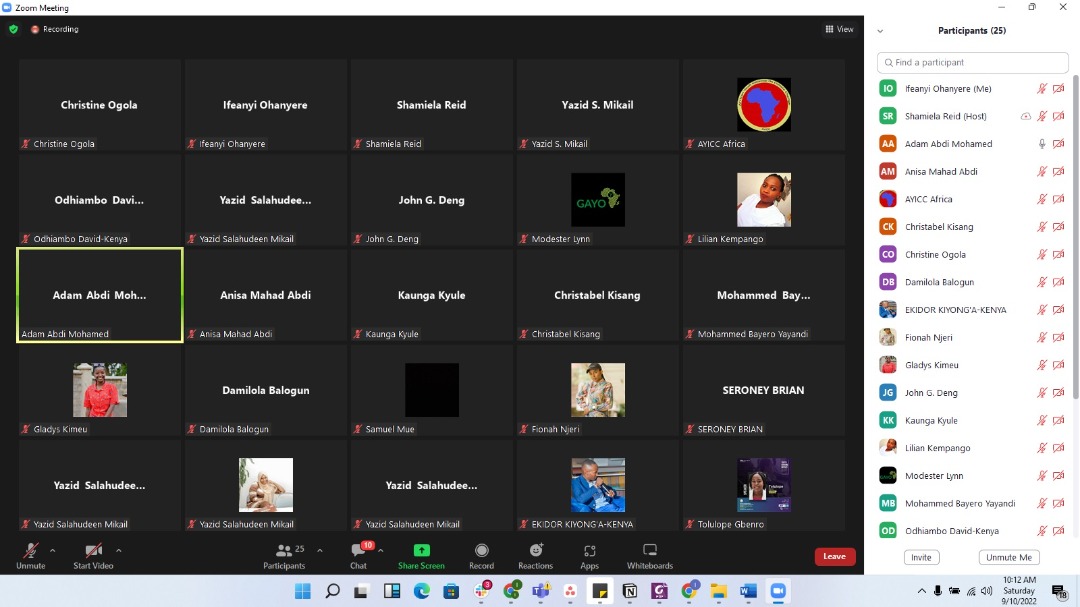Click Lilian Kempango avatar in participants list

(x=888, y=447)
